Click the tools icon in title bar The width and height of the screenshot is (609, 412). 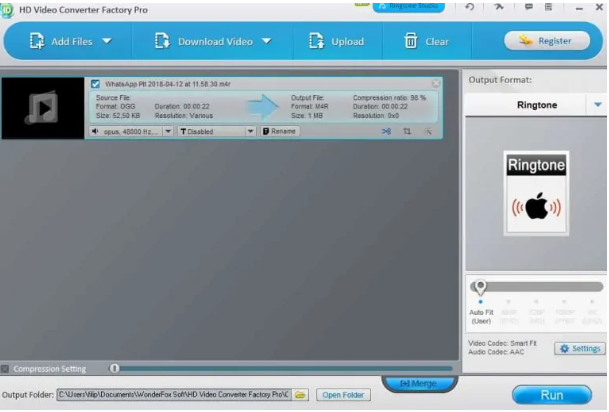499,7
